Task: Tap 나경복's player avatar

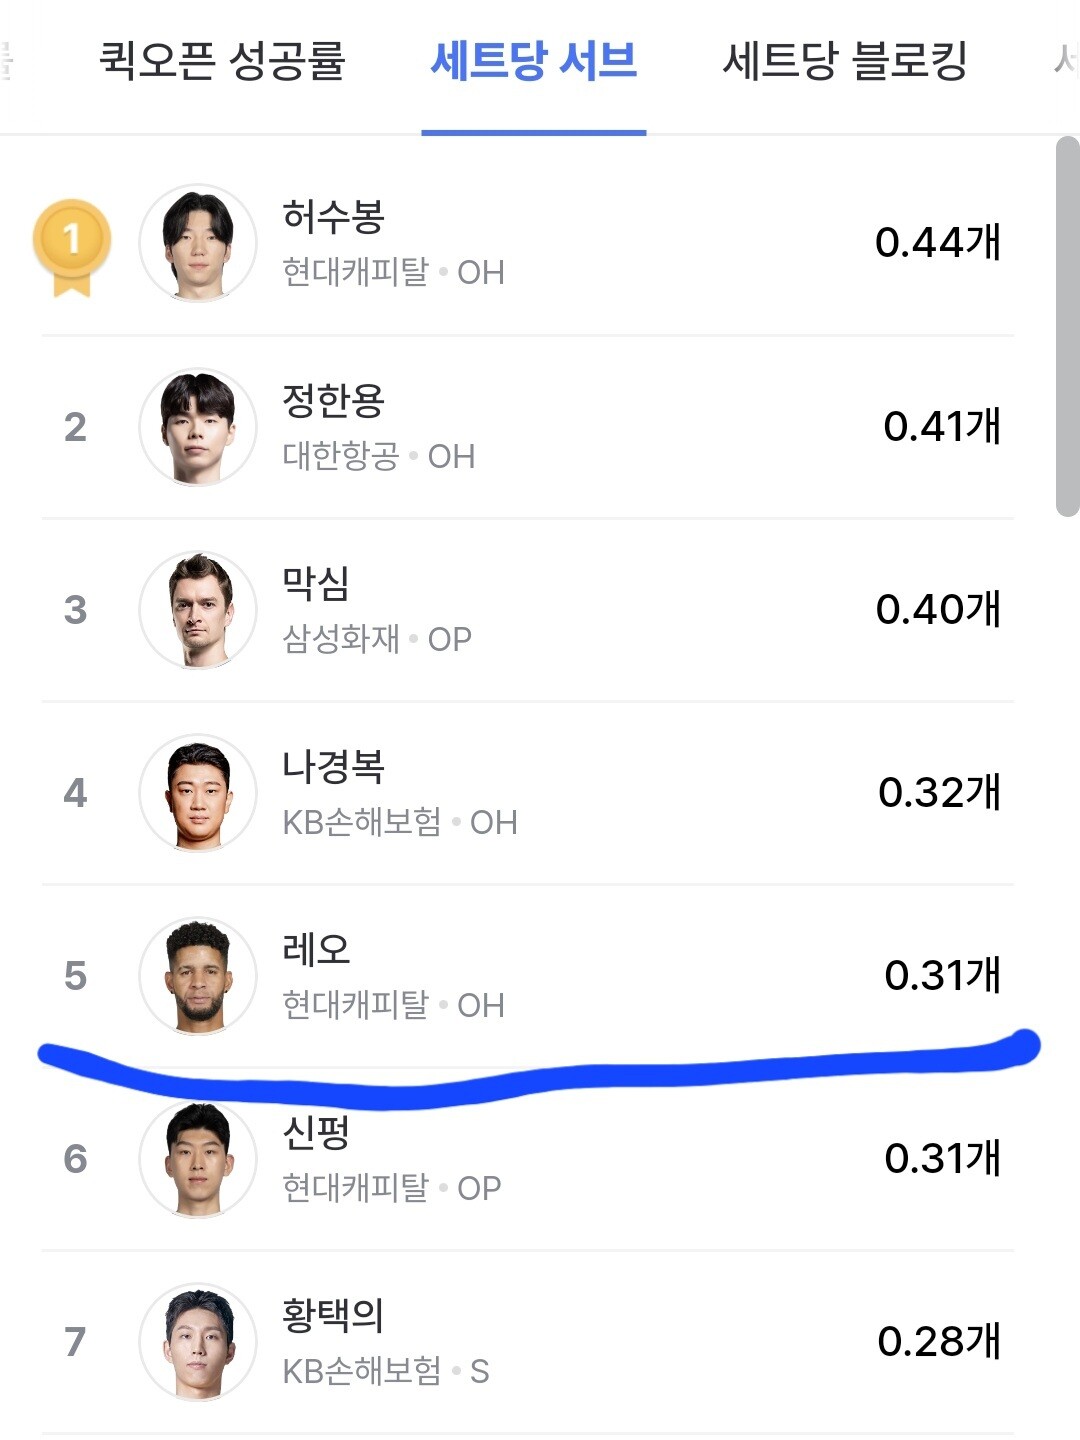Action: pos(198,793)
